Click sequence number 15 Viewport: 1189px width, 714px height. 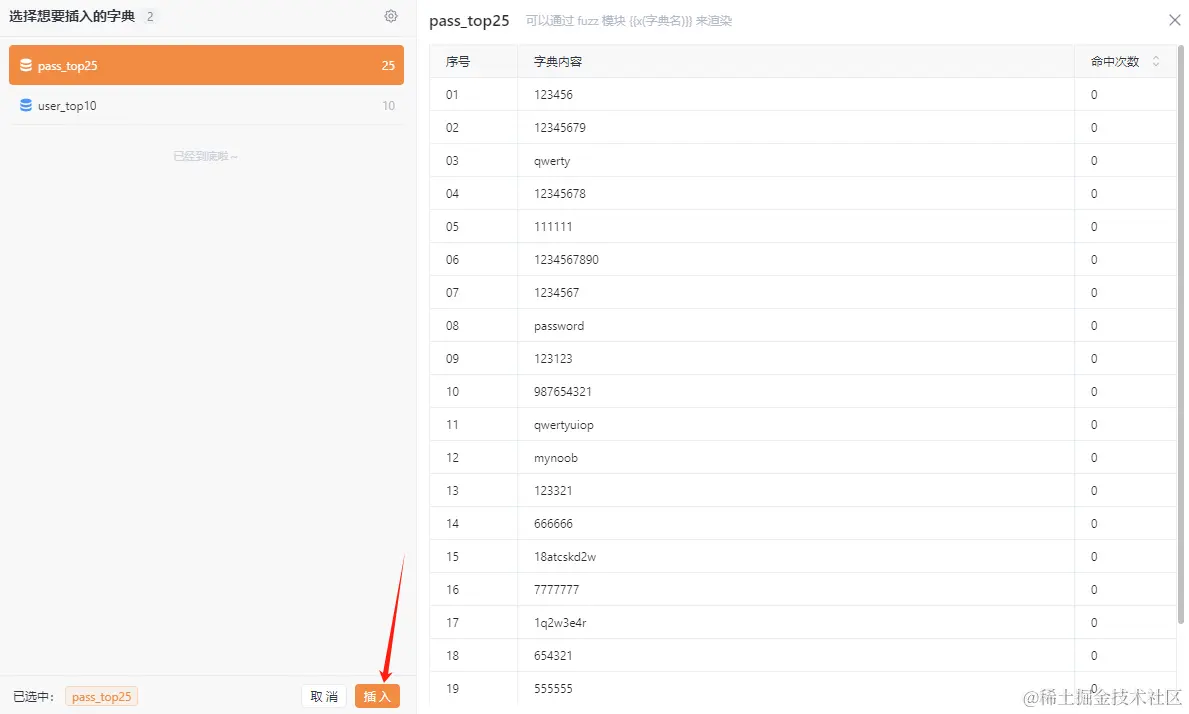click(x=452, y=556)
